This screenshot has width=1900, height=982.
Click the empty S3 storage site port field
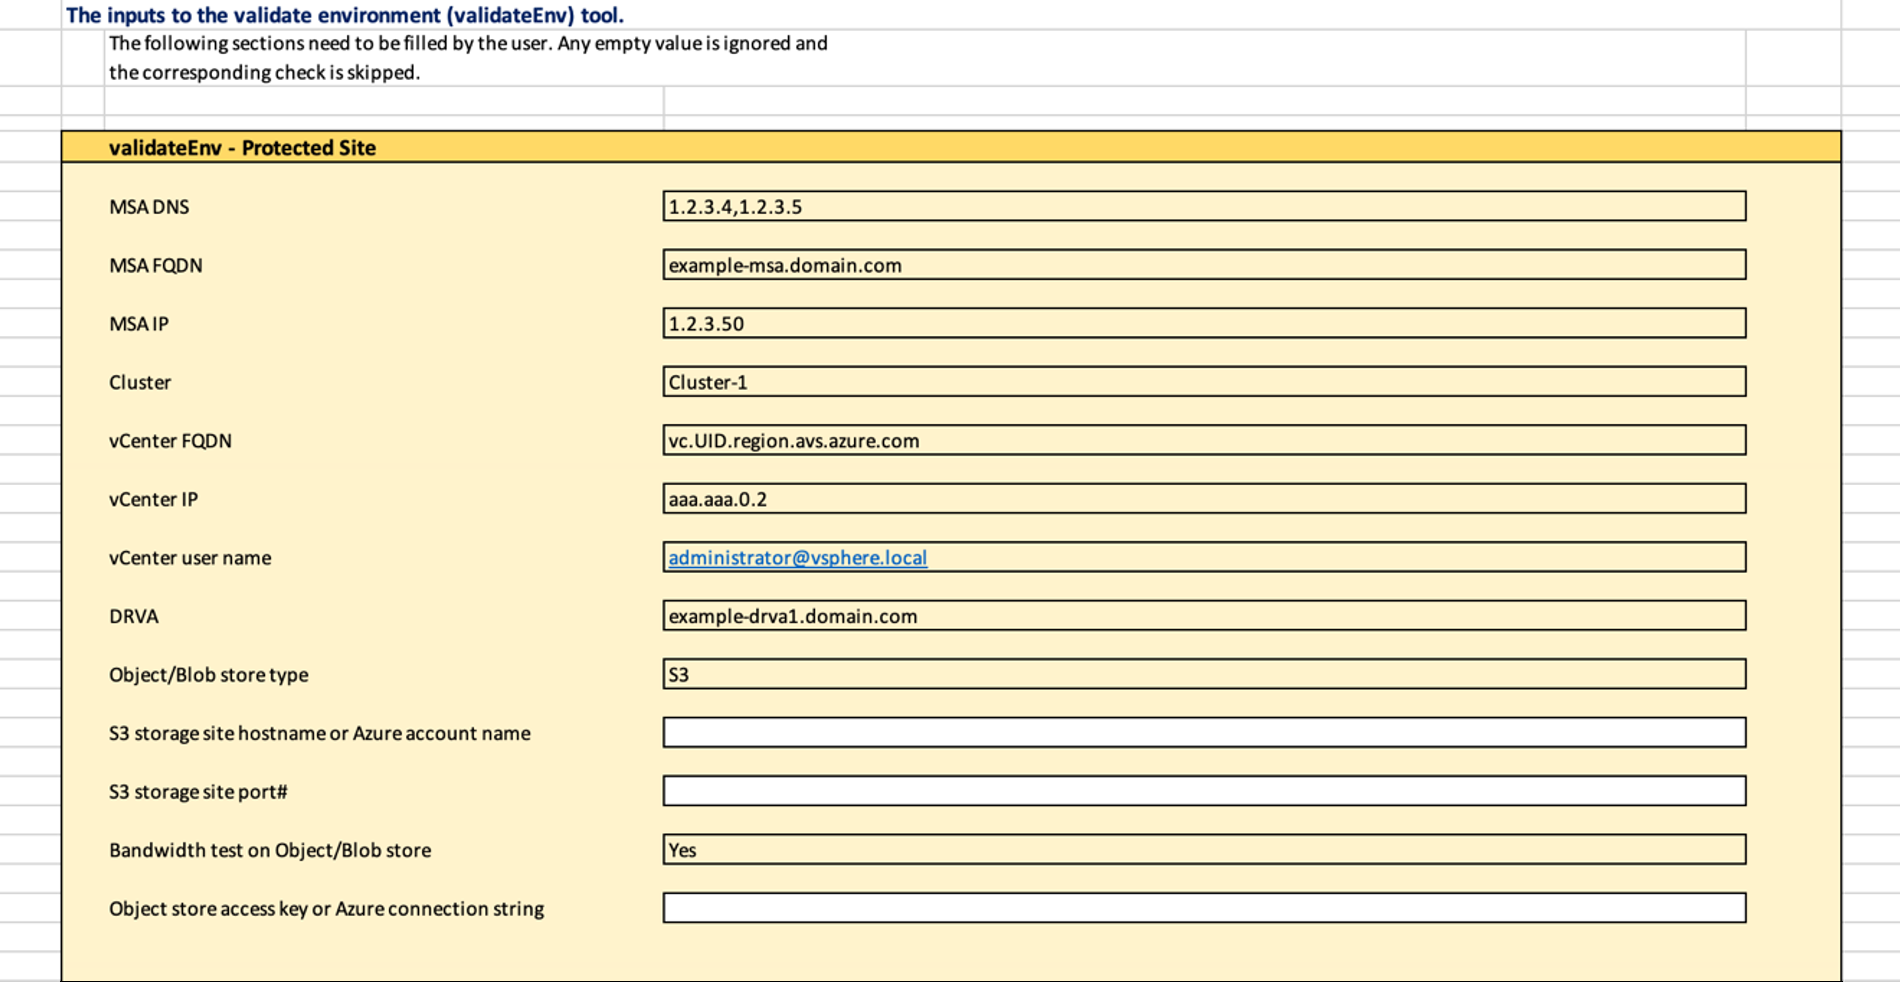point(1203,791)
